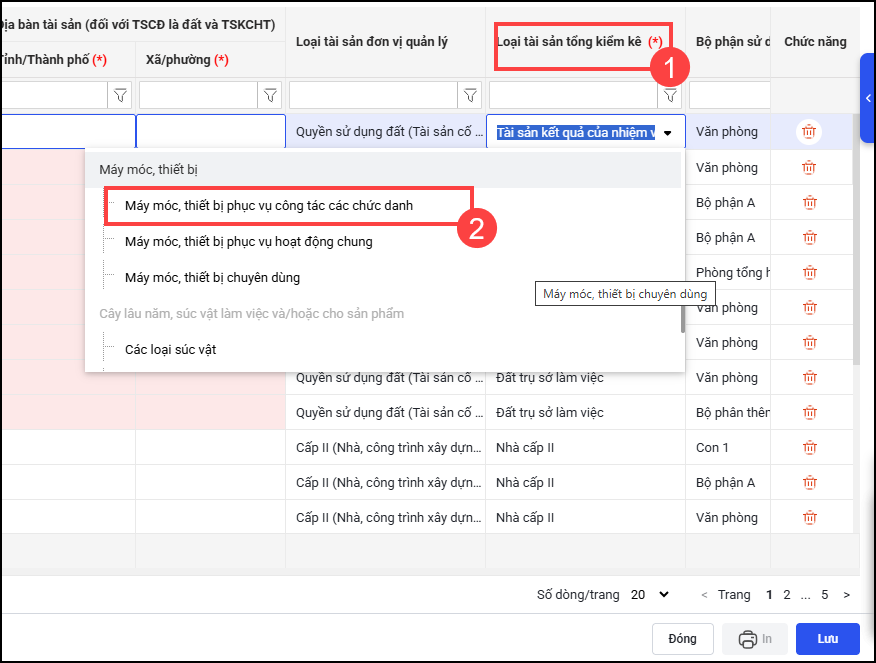
Task: Open the Số dòng/trang rows-per-page dropdown
Action: point(650,595)
